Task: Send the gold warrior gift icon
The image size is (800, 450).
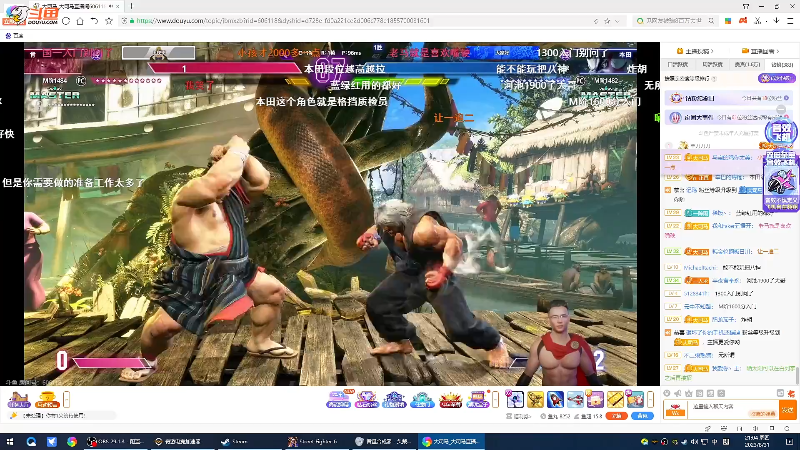Action: (x=535, y=399)
